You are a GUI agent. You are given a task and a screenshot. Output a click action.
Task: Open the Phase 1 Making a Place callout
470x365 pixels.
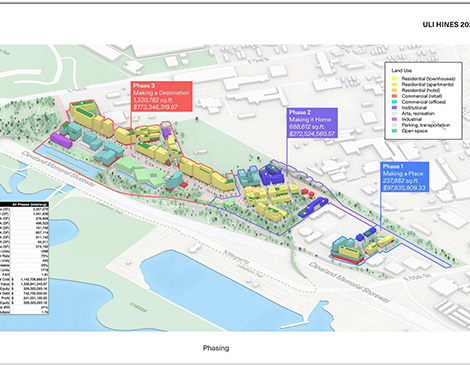[405, 177]
